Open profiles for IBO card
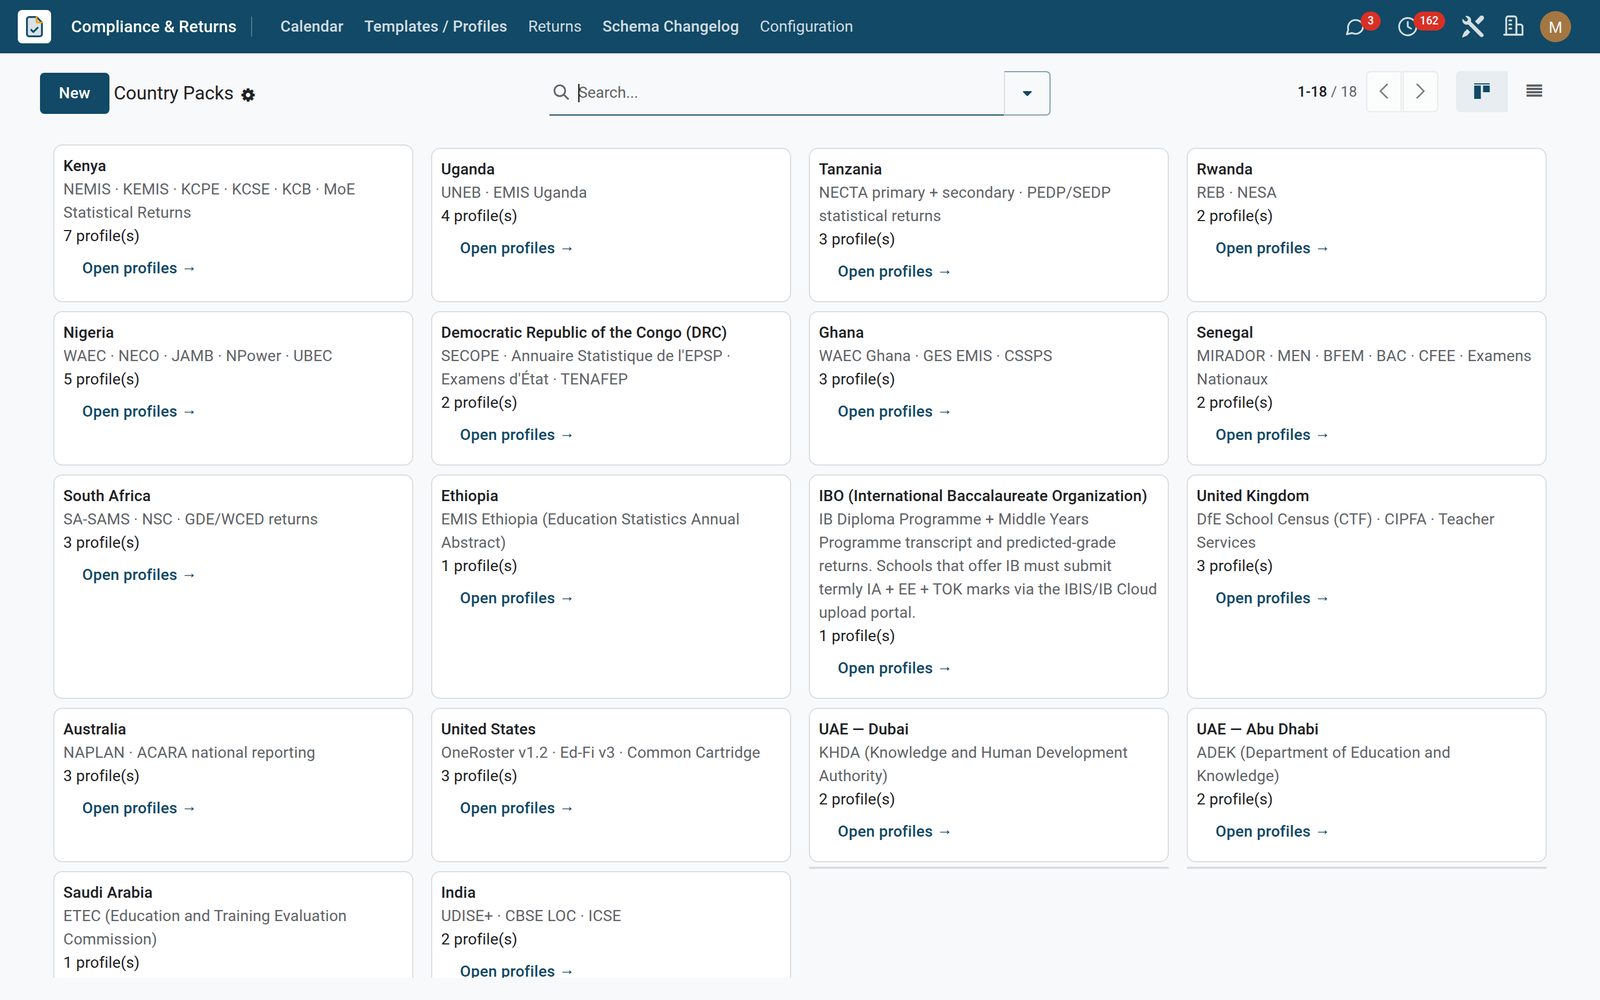The width and height of the screenshot is (1600, 1000). [895, 668]
